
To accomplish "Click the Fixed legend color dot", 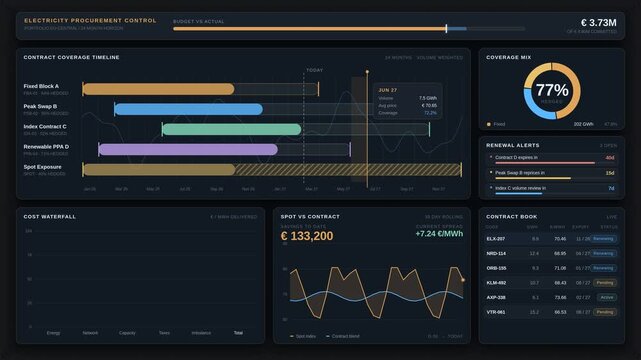I will point(489,124).
